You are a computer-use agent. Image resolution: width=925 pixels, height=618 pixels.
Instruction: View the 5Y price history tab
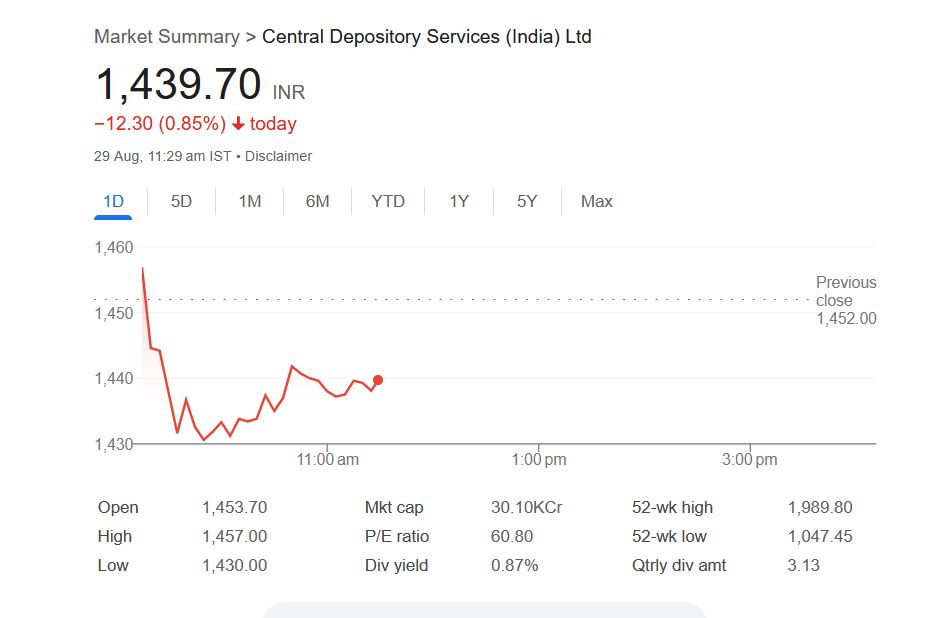tap(527, 201)
